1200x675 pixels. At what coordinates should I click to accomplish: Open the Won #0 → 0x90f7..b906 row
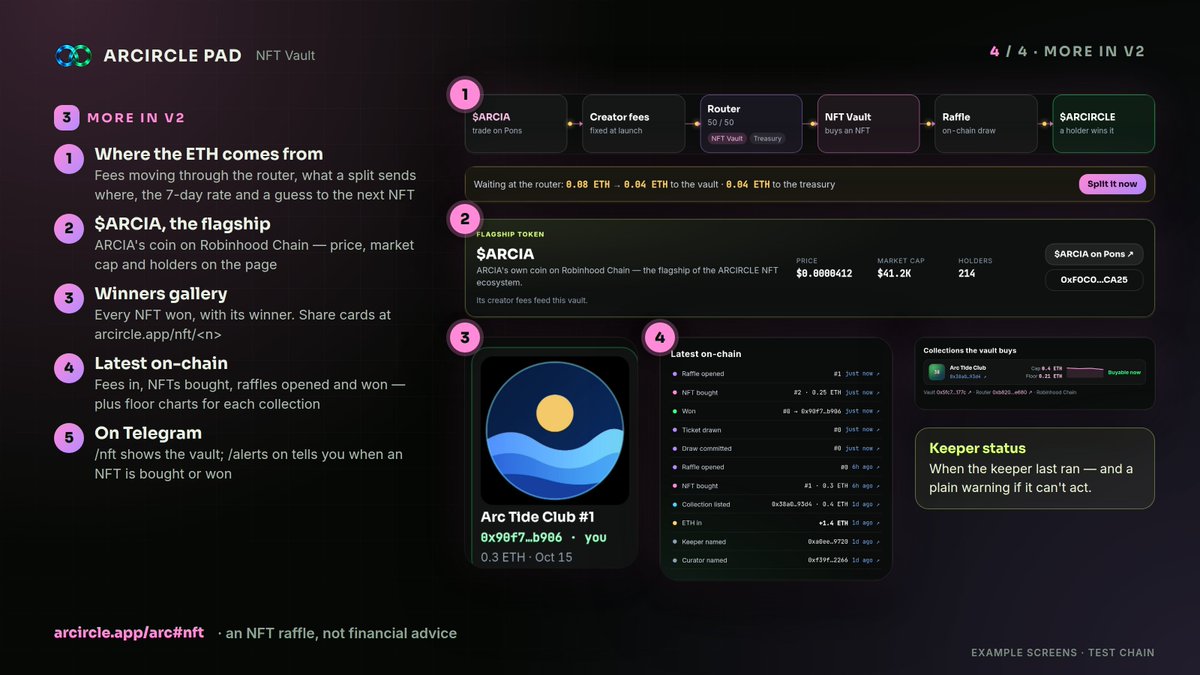776,411
